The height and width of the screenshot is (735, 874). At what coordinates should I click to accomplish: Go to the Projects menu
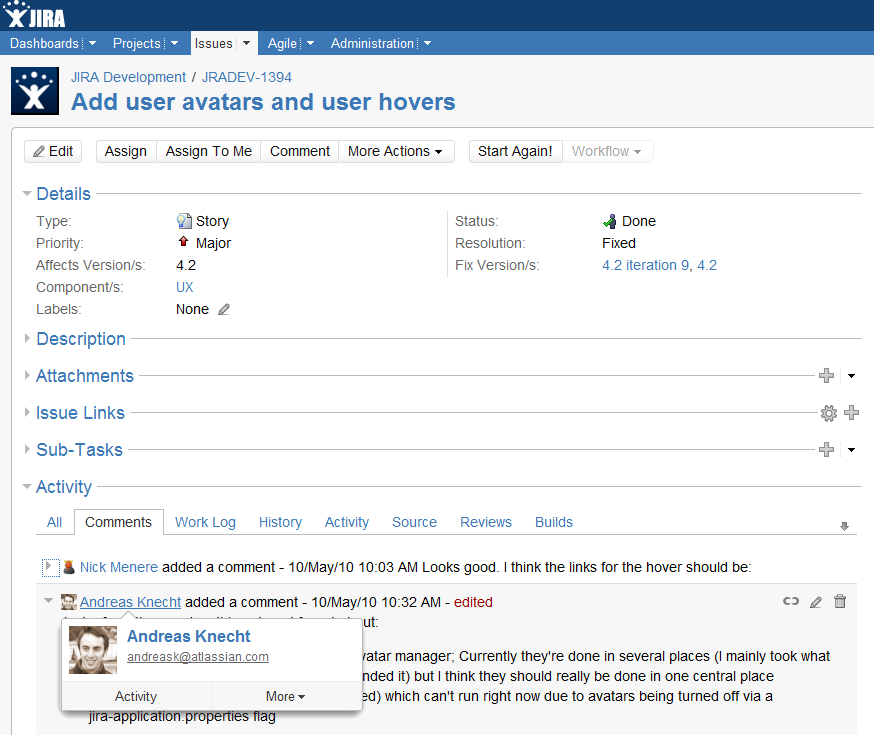tap(137, 43)
